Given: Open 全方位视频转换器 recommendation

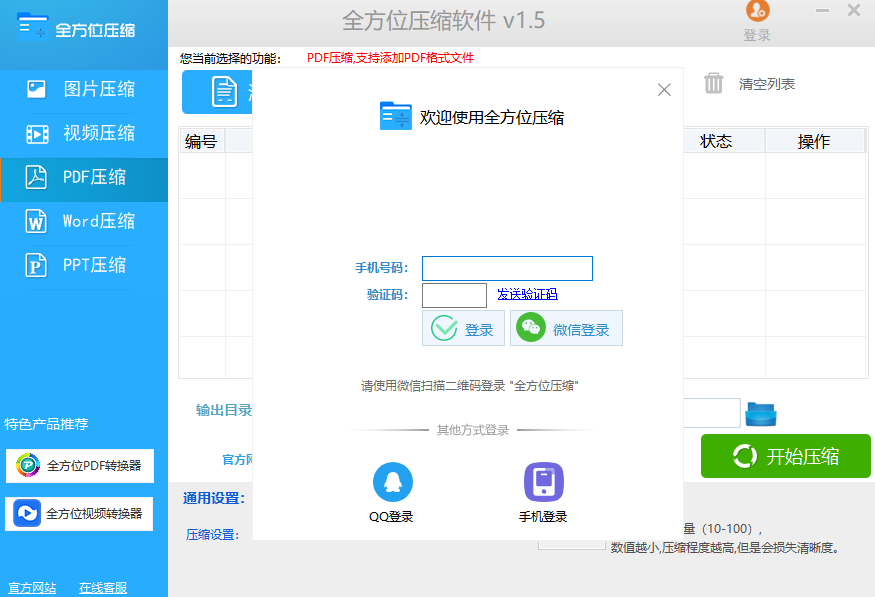Looking at the screenshot, I should [x=78, y=514].
